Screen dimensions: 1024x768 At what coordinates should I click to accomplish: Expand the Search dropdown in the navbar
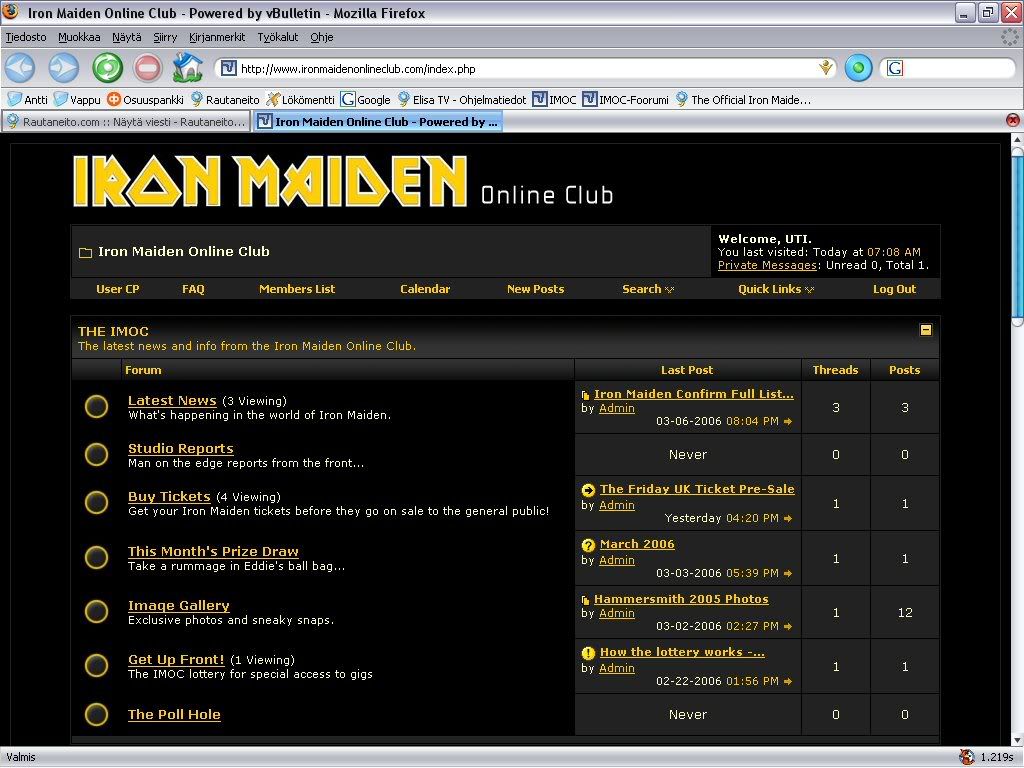[669, 290]
